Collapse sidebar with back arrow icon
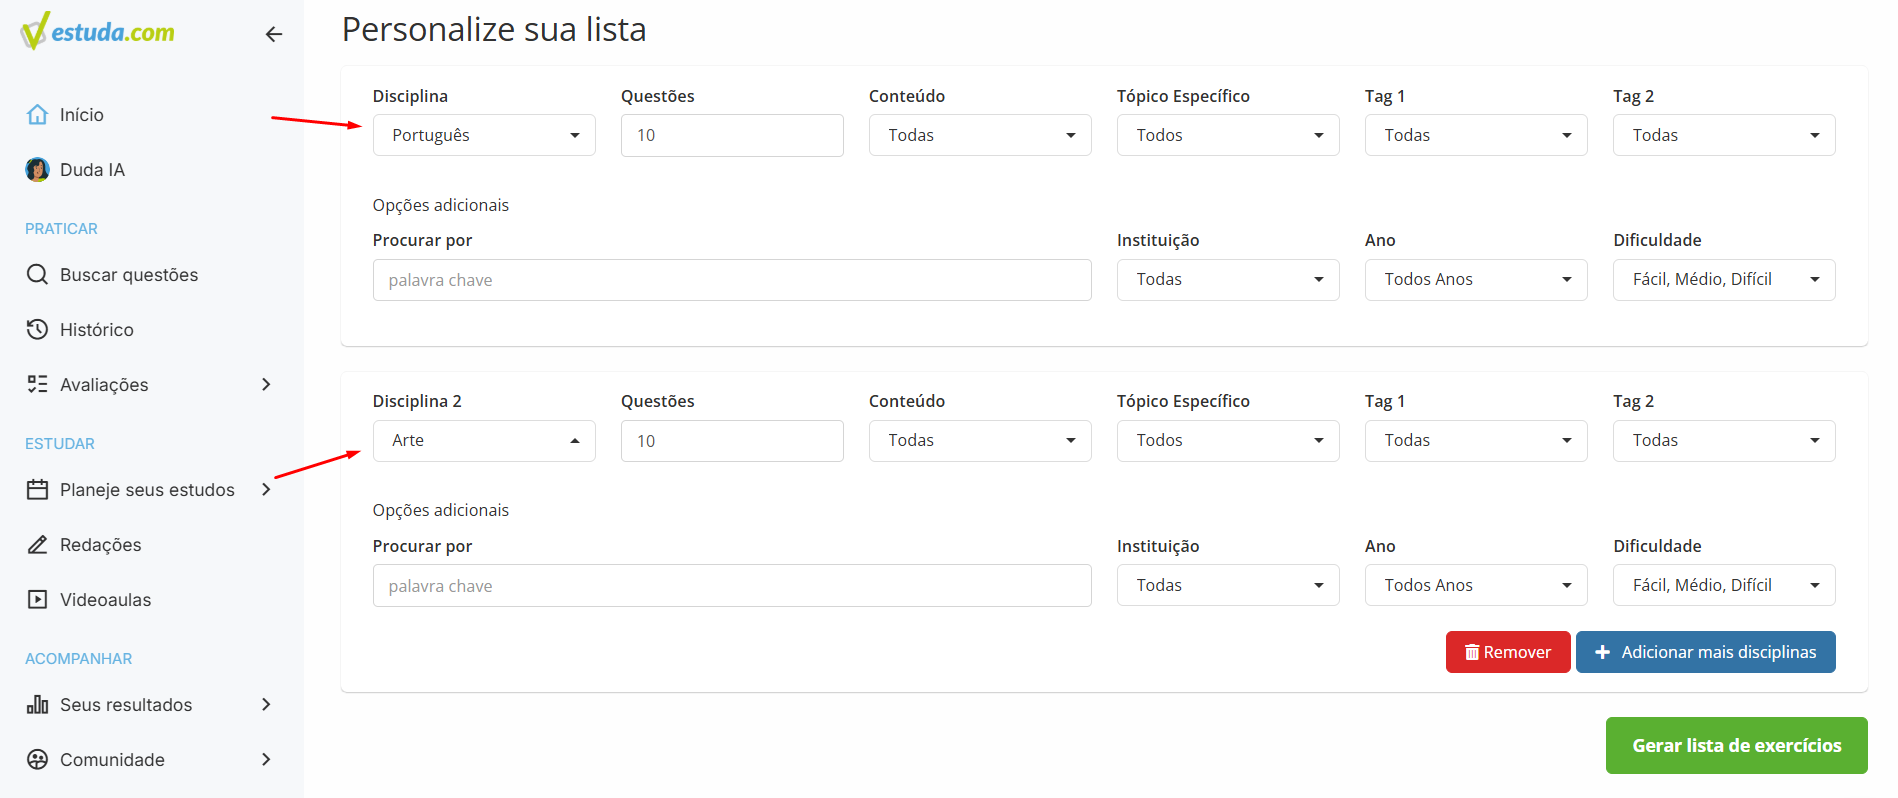This screenshot has width=1898, height=798. pos(274,34)
